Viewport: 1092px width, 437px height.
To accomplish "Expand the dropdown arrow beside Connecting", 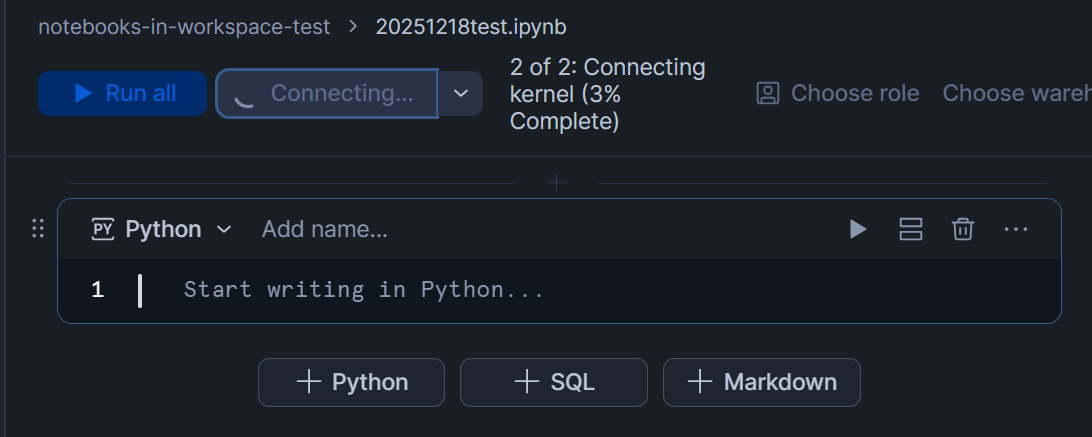I will 460,93.
